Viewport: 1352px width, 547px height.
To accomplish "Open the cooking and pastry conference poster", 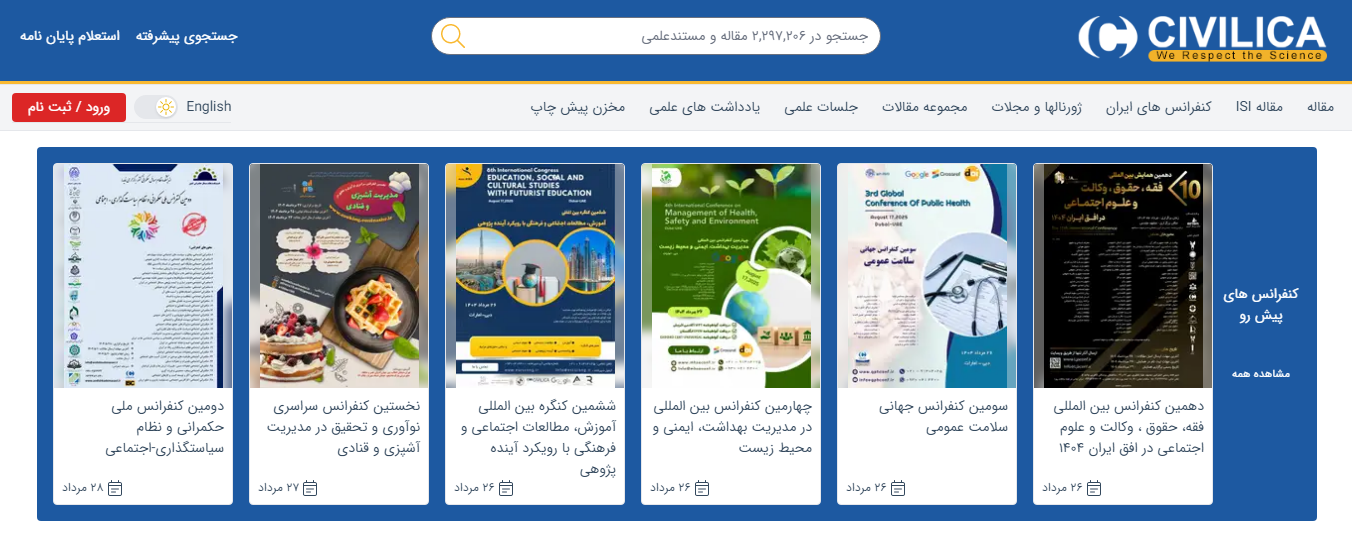I will click(339, 275).
